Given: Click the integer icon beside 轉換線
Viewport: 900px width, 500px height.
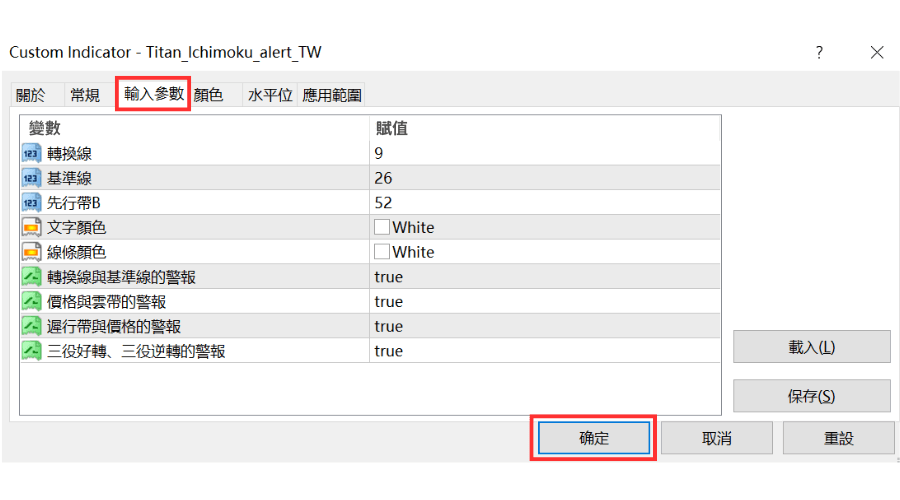Looking at the screenshot, I should 30,153.
